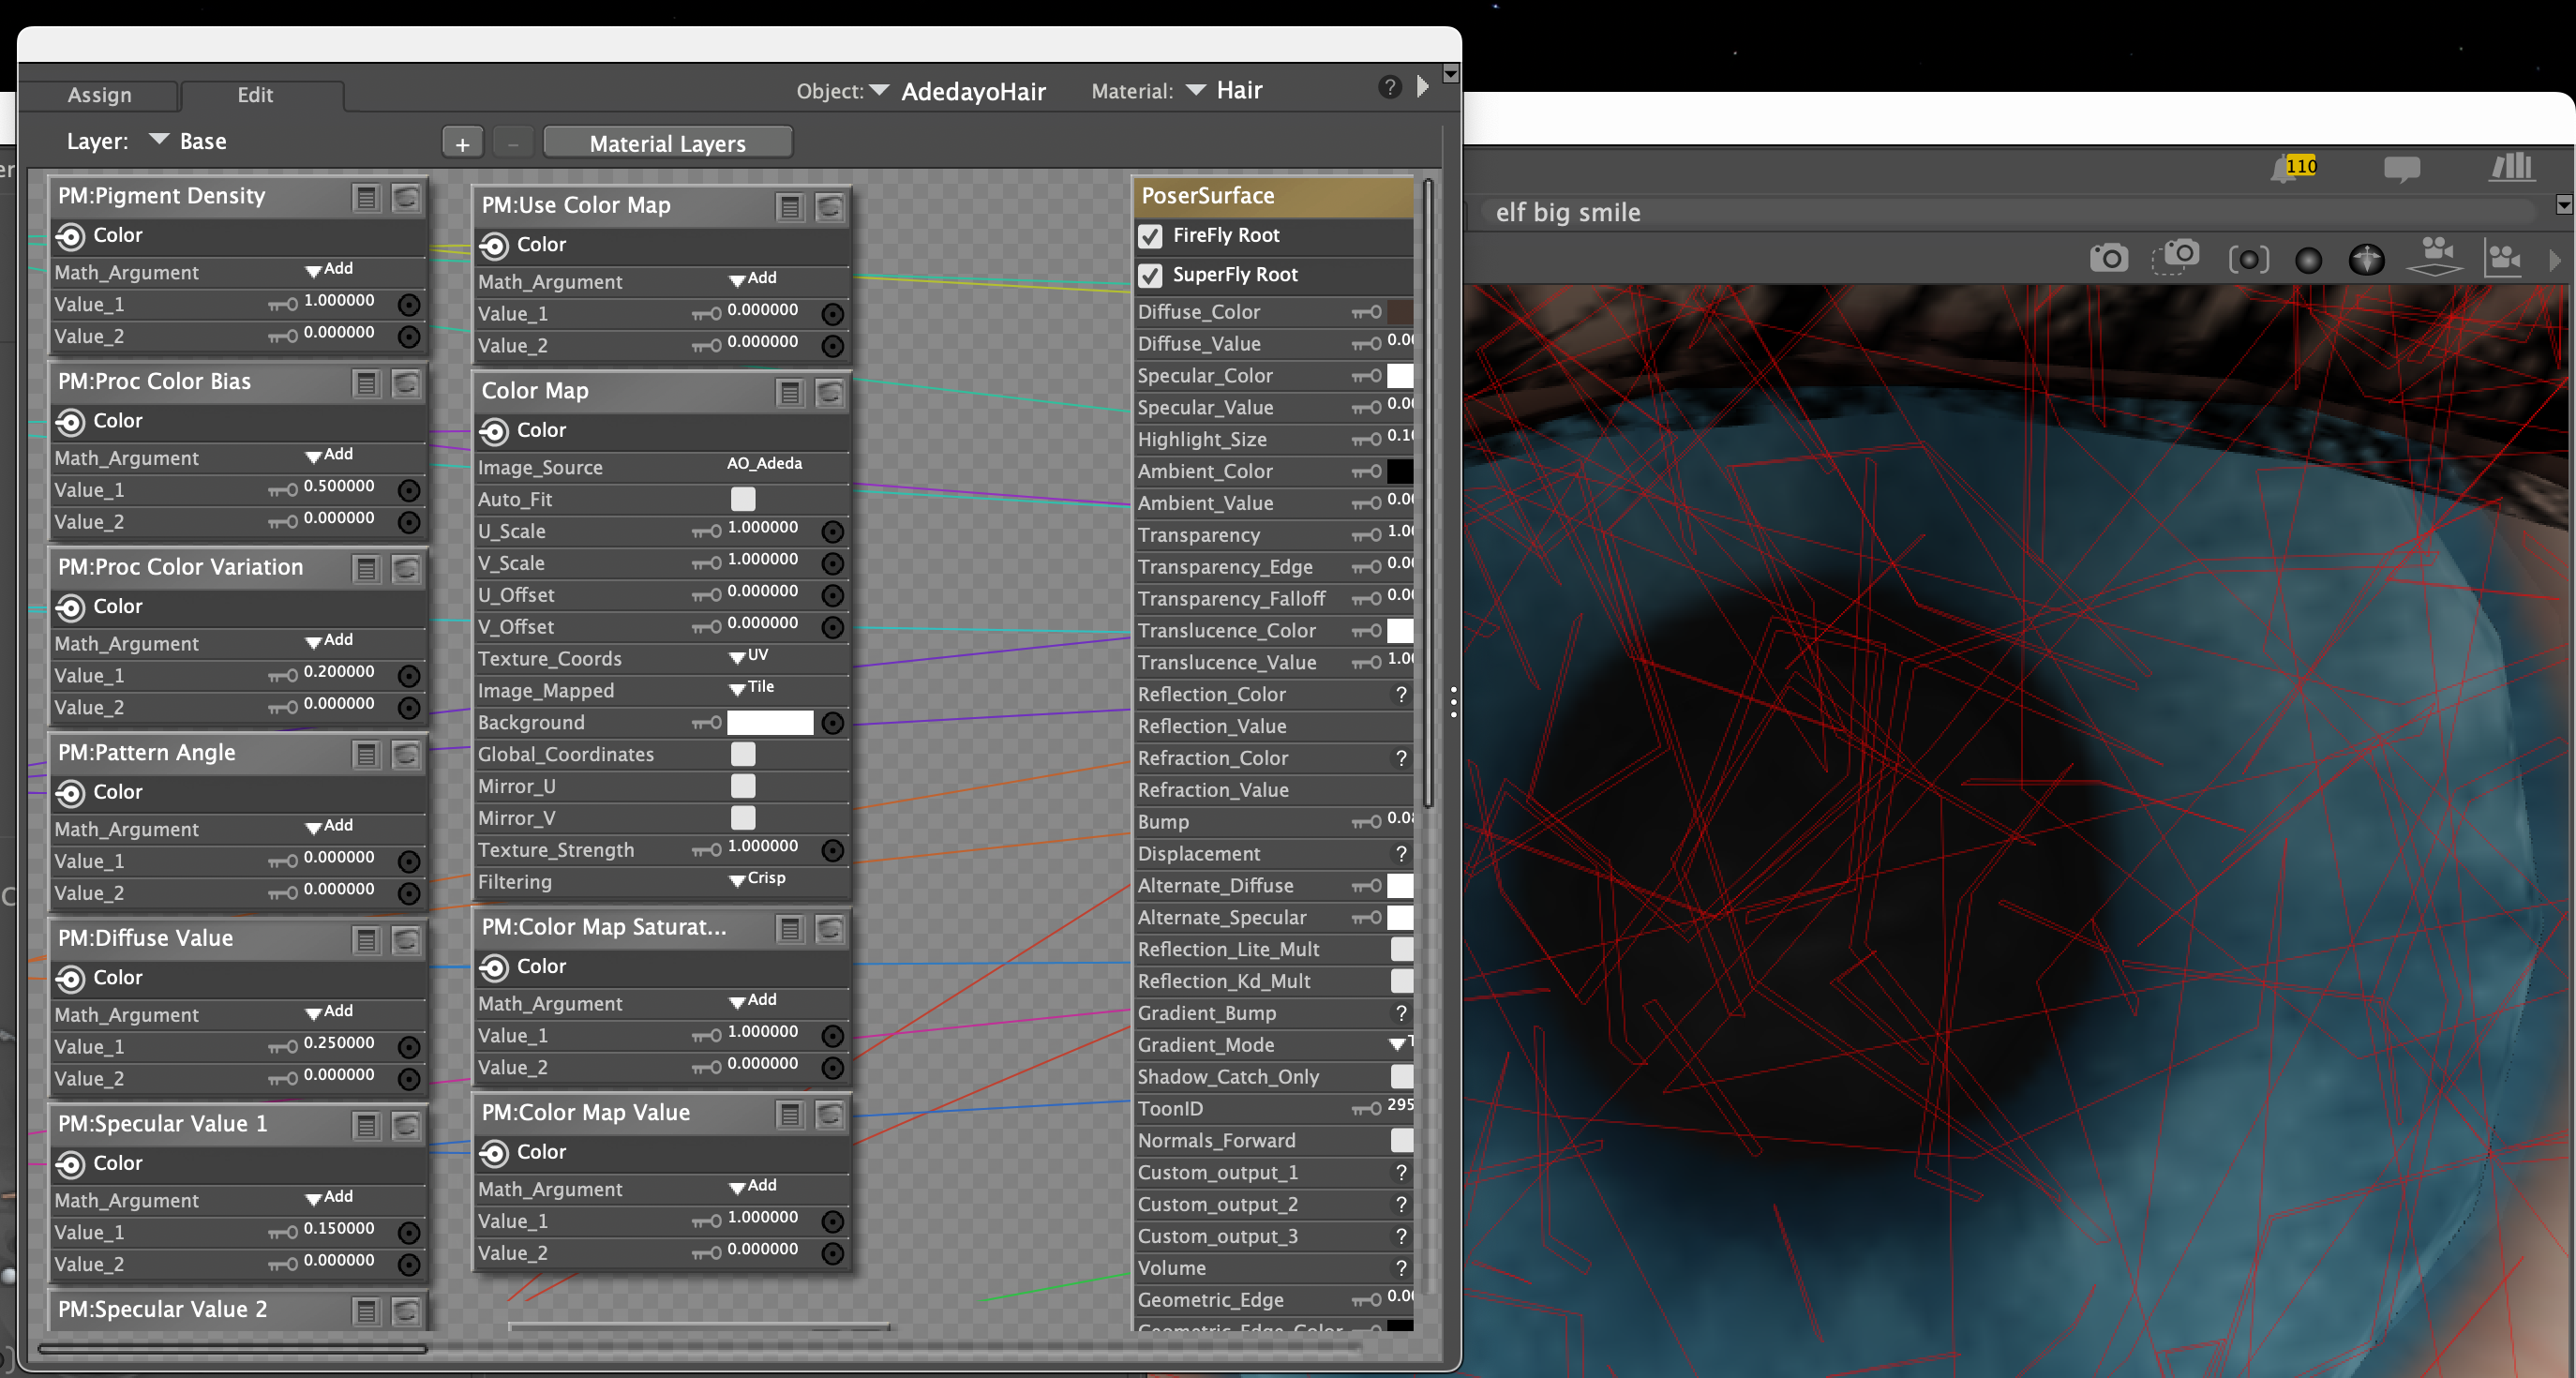Open the speech bubble comments icon
Screen dimensions: 2576x1378
(2401, 168)
